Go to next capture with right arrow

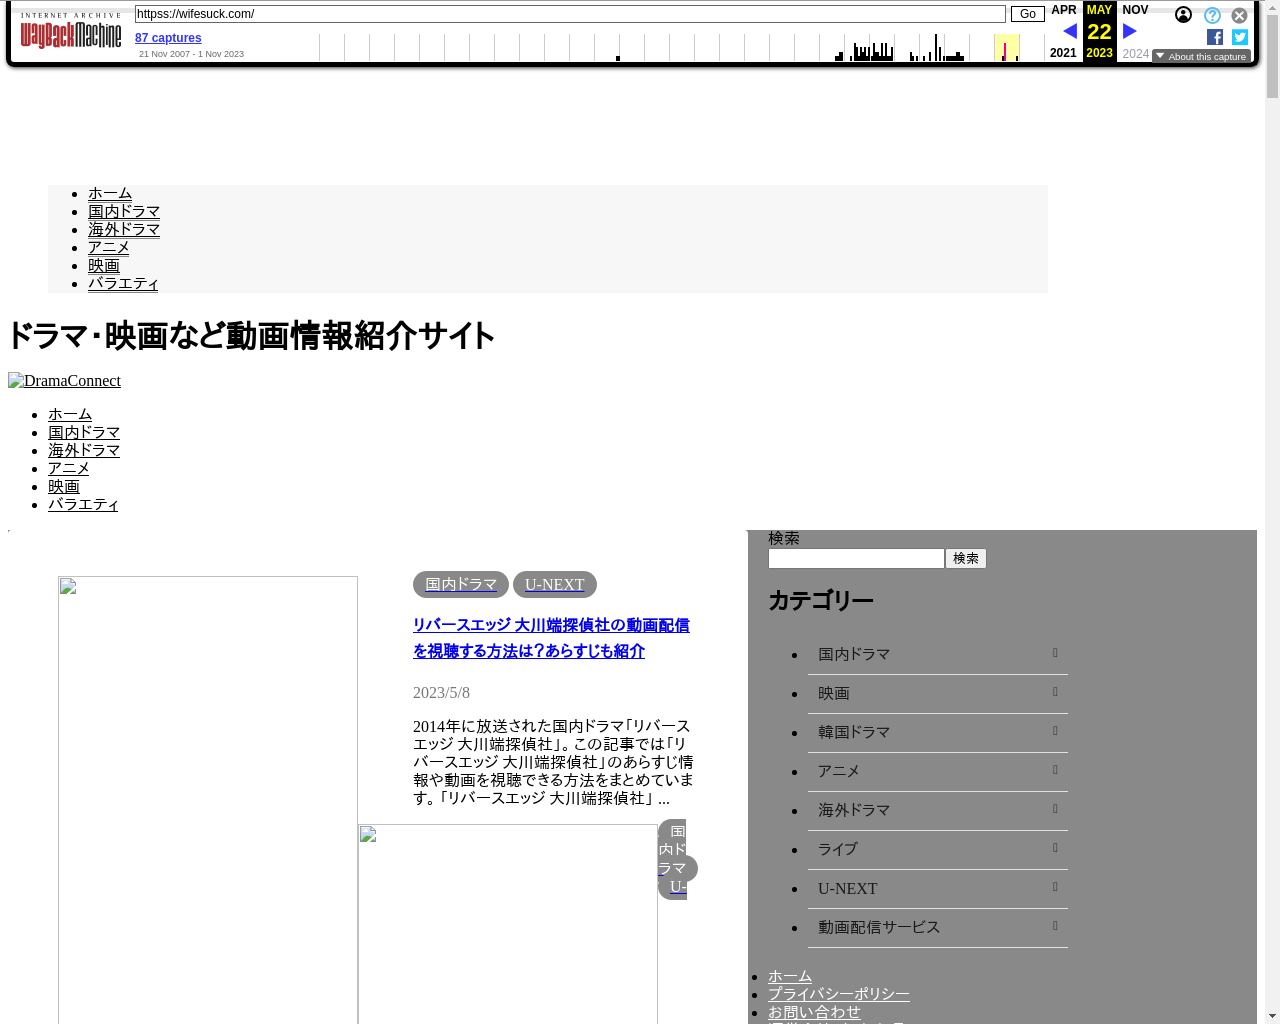[1130, 31]
